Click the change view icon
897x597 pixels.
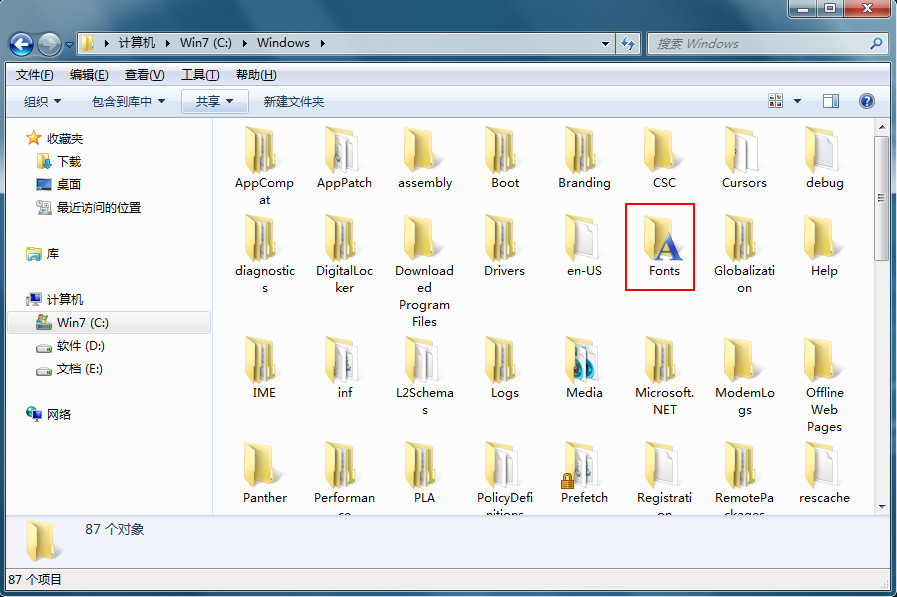point(775,101)
